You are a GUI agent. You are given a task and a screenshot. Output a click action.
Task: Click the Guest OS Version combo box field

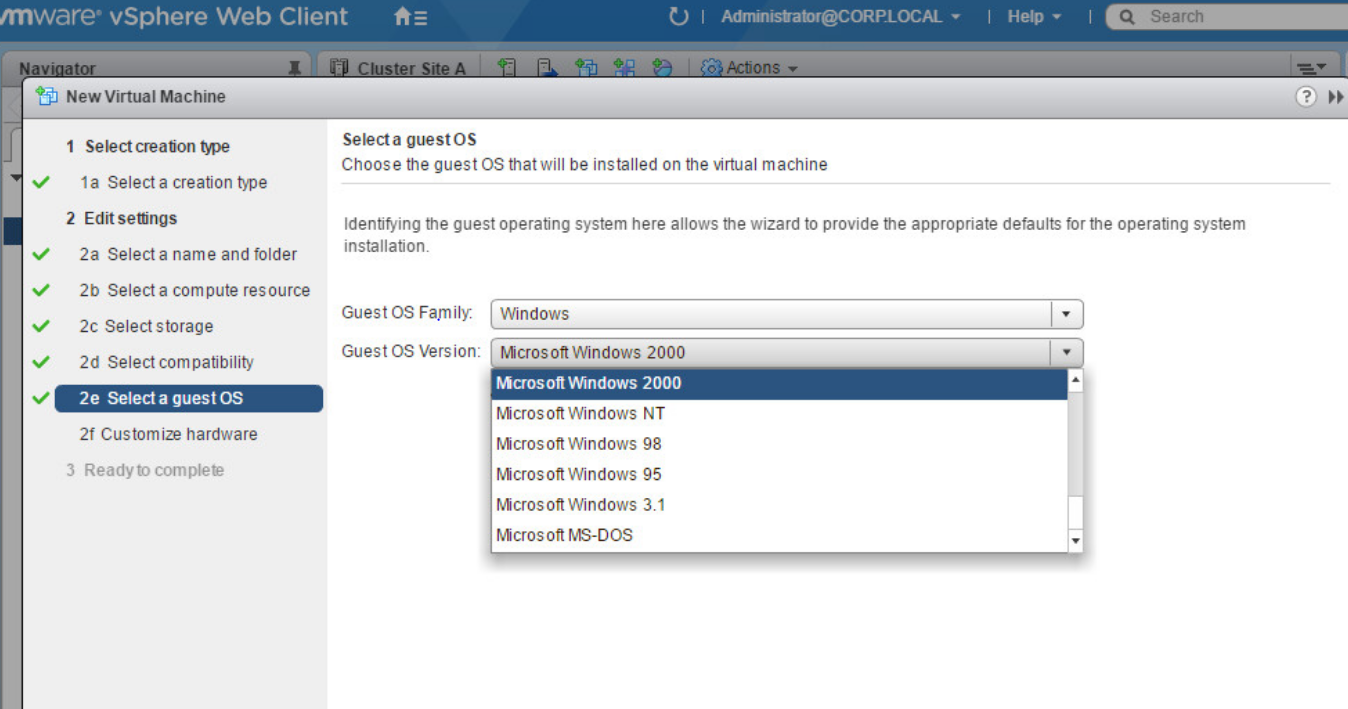click(787, 352)
